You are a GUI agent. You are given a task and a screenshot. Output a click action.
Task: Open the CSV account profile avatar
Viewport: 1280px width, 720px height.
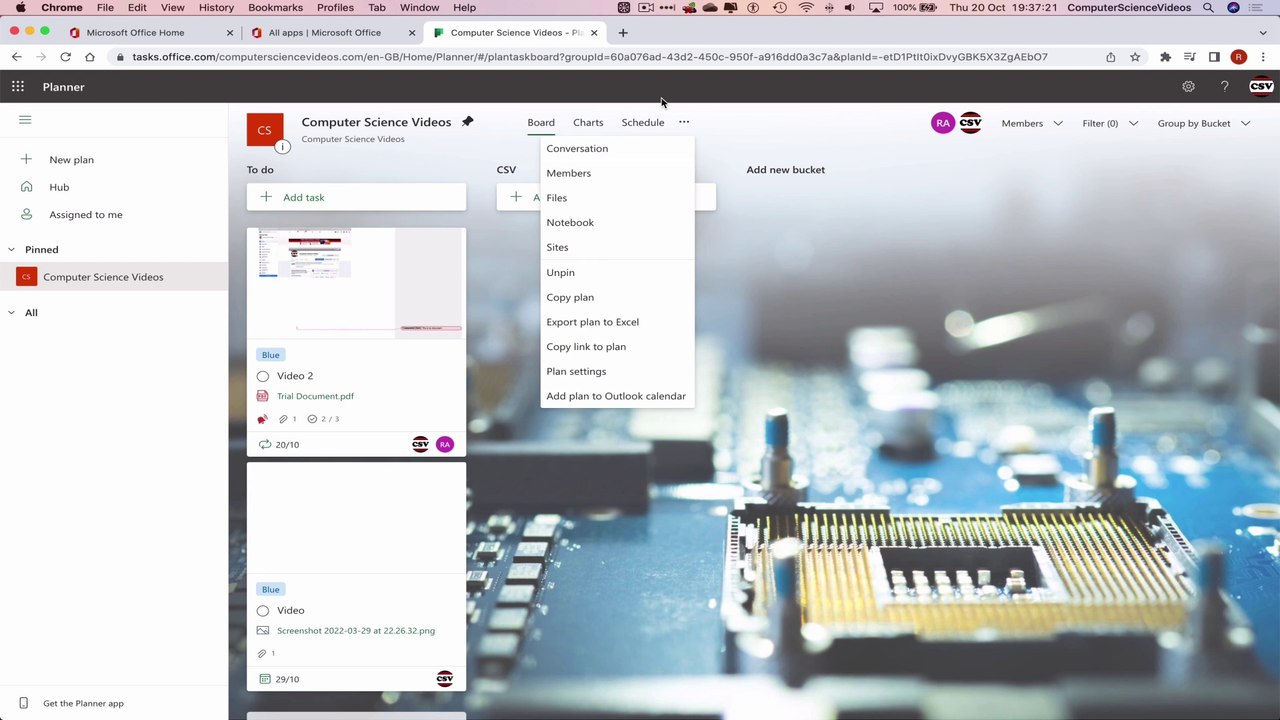point(1261,87)
